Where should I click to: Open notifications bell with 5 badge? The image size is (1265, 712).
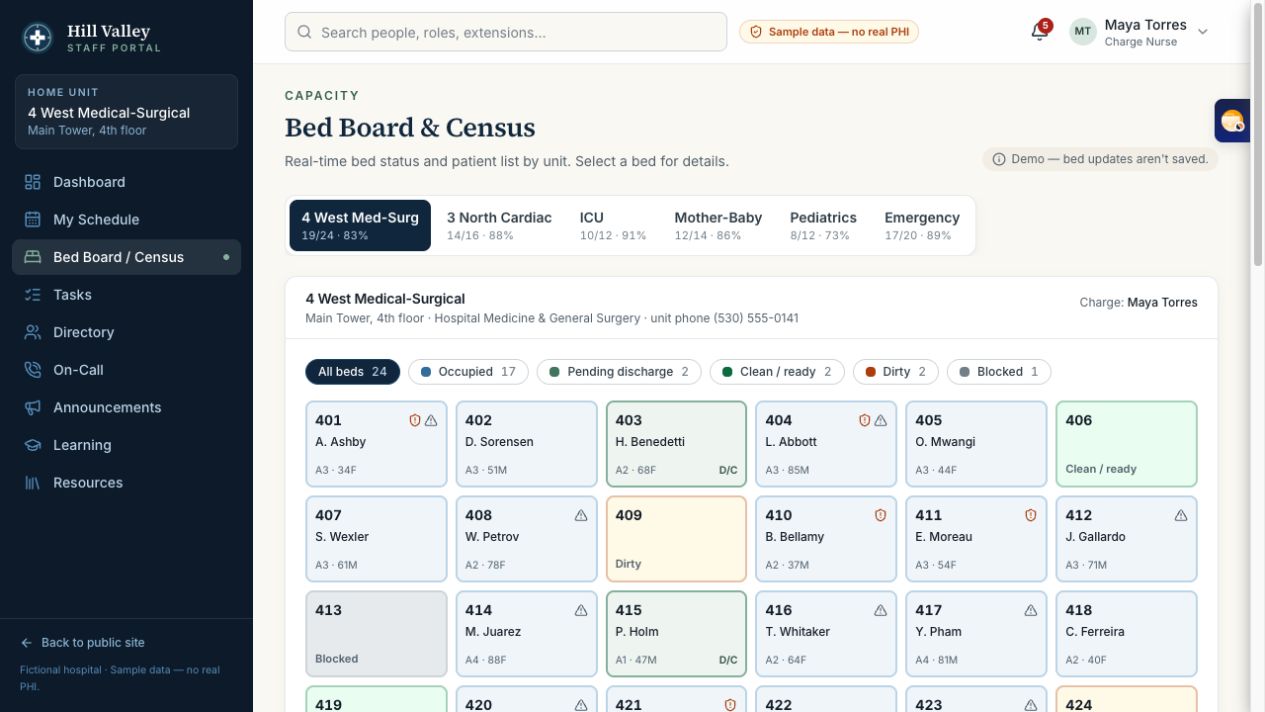[1040, 31]
